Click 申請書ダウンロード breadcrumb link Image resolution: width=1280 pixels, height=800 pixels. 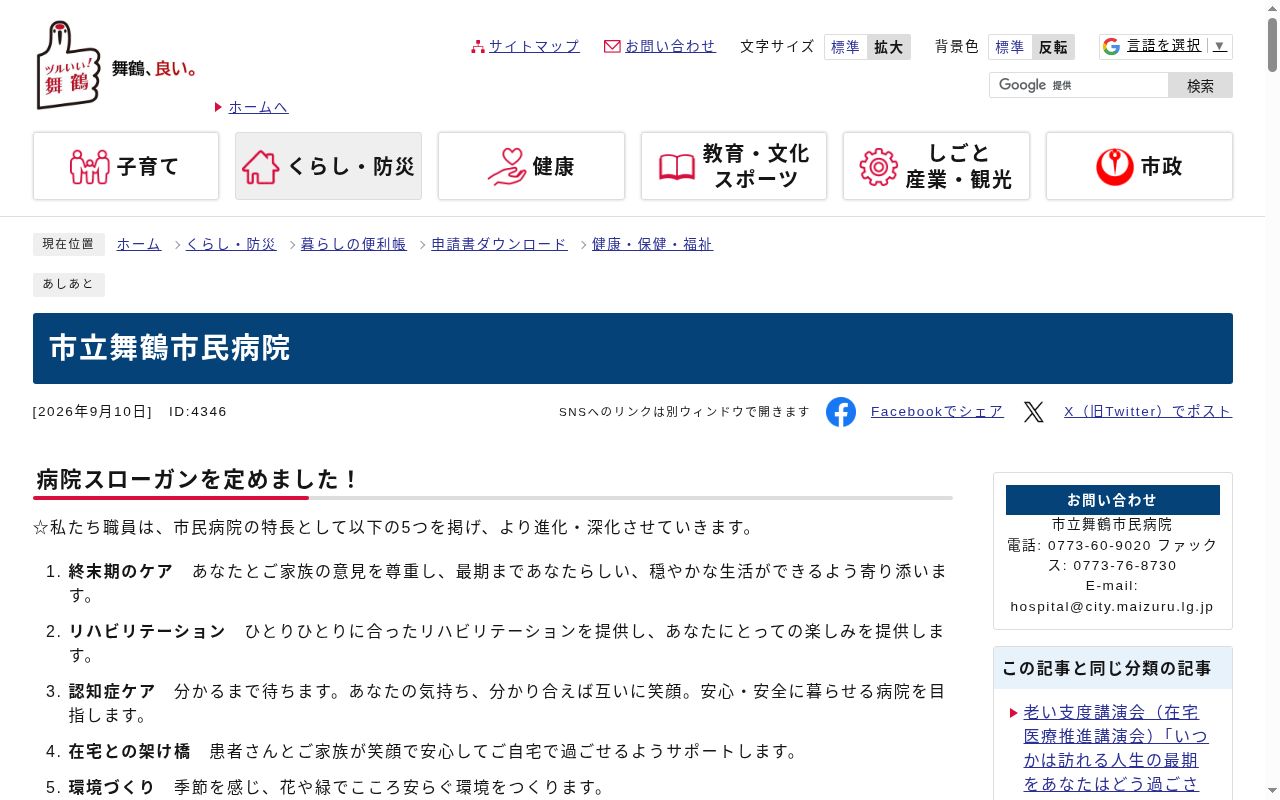(x=499, y=244)
